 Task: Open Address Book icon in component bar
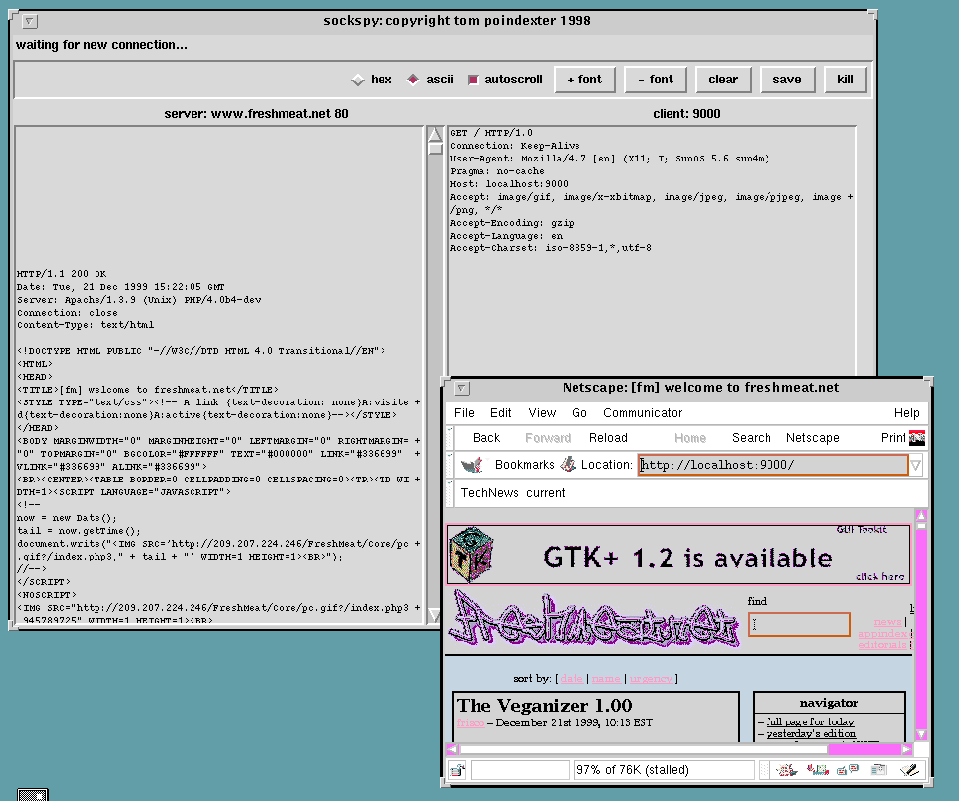click(x=879, y=770)
